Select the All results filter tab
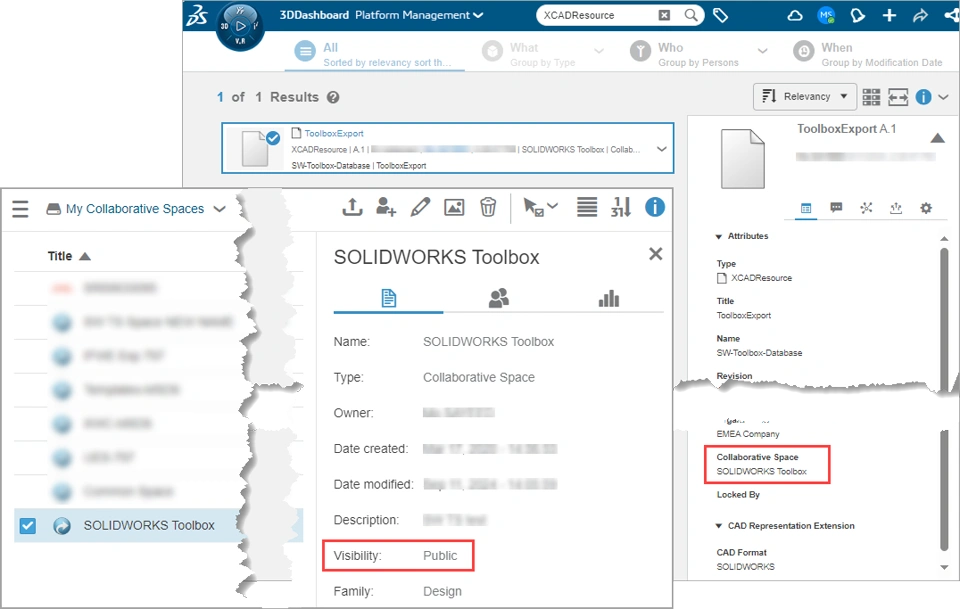This screenshot has width=960, height=609. [375, 54]
